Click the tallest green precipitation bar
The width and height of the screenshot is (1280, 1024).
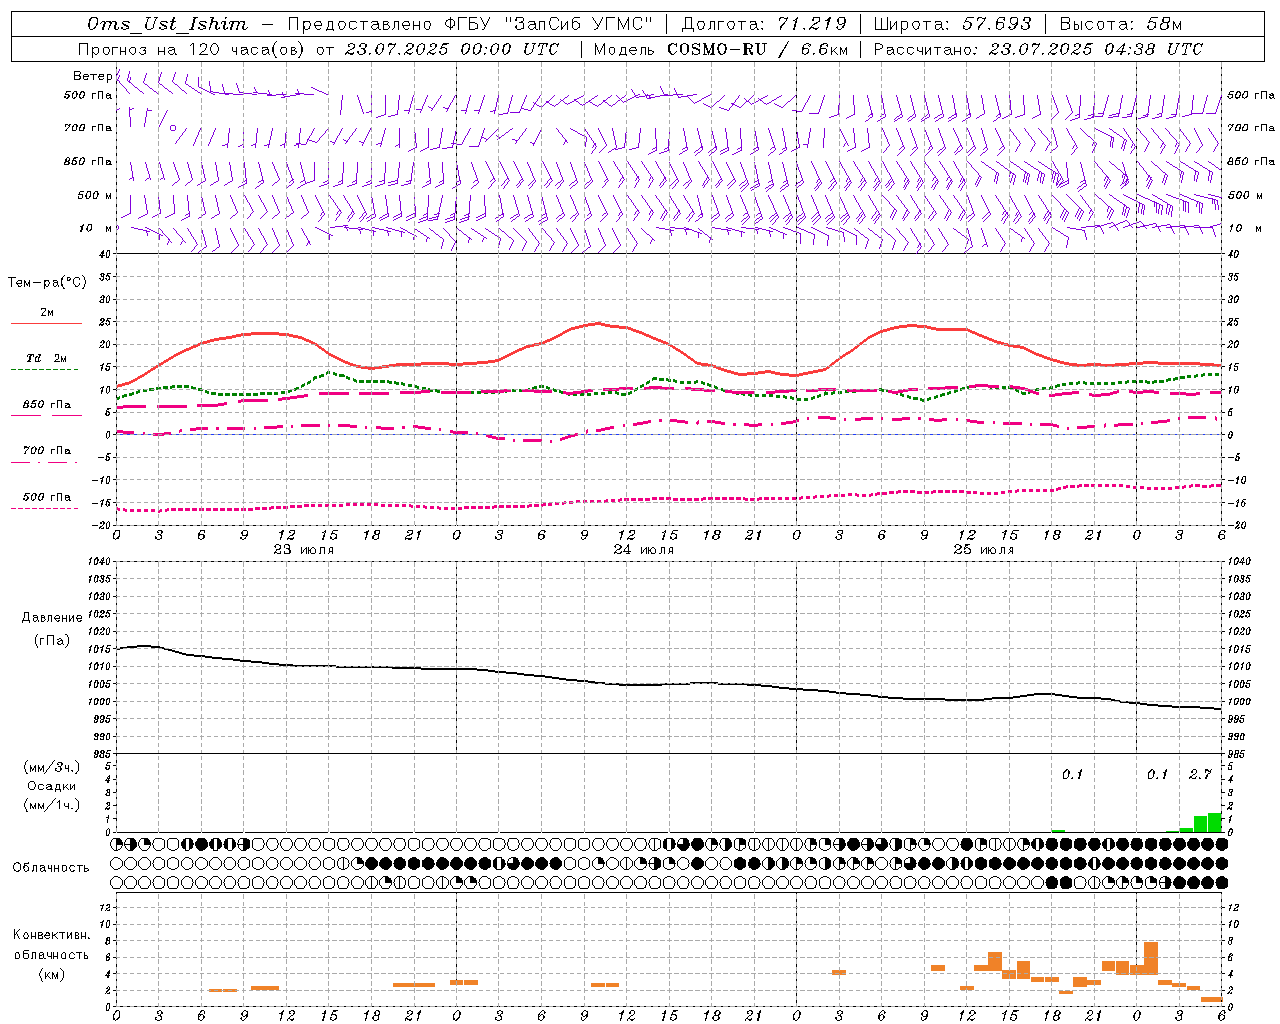coord(1214,822)
